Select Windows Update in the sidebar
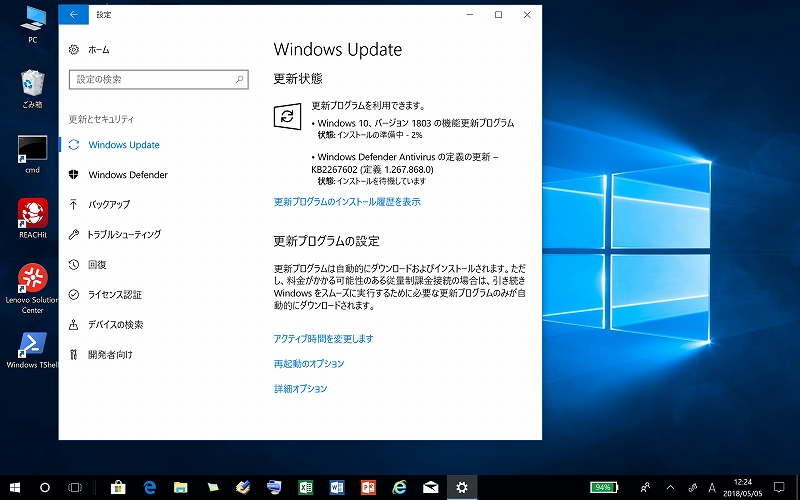800x500 pixels. coord(124,145)
